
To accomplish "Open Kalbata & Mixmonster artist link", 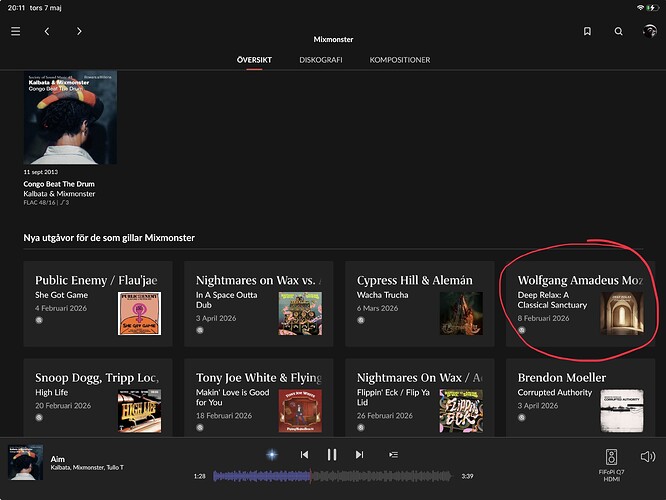I will pyautogui.click(x=59, y=194).
